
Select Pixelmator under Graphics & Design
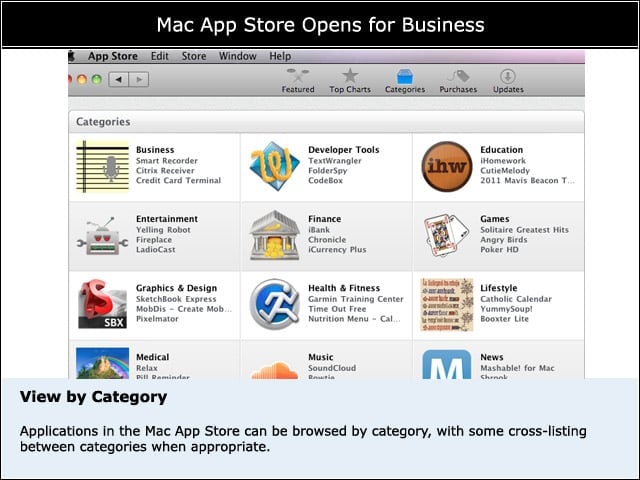[157, 319]
